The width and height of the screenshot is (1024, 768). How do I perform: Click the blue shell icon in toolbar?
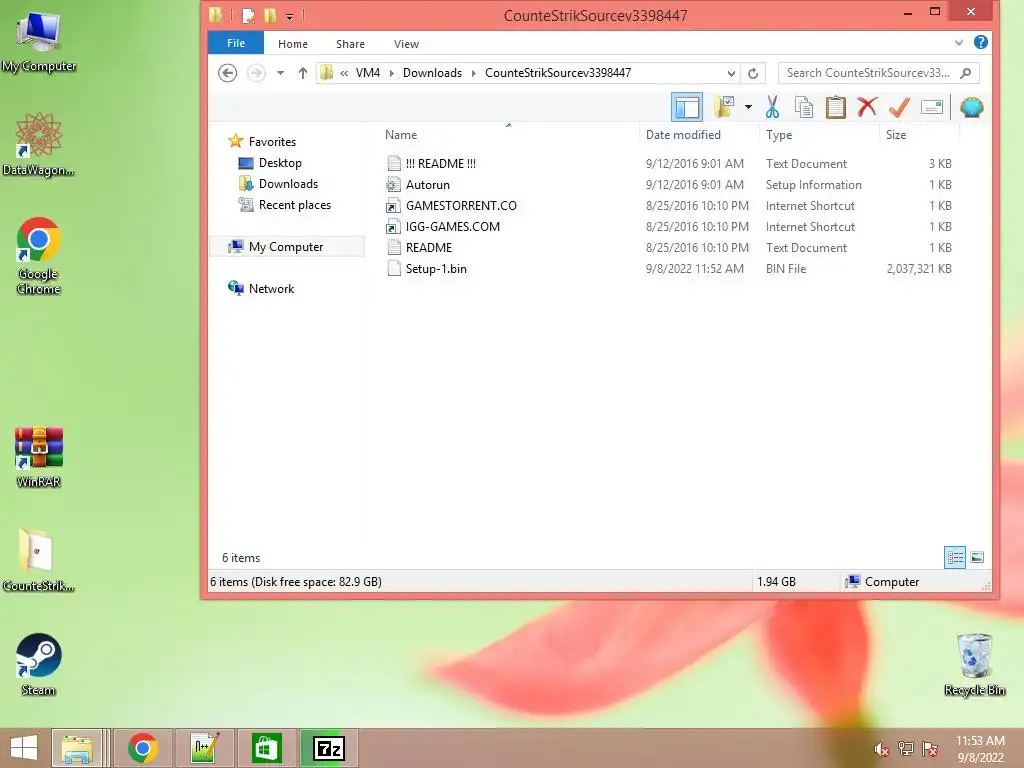972,107
